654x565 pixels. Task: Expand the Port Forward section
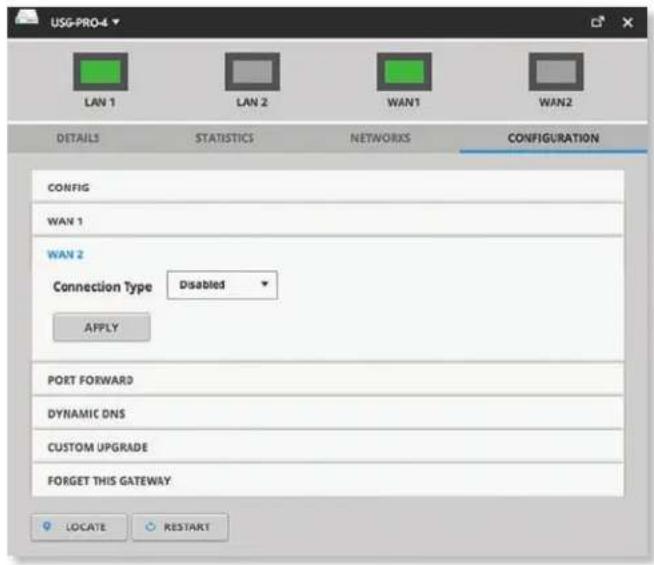tap(328, 379)
